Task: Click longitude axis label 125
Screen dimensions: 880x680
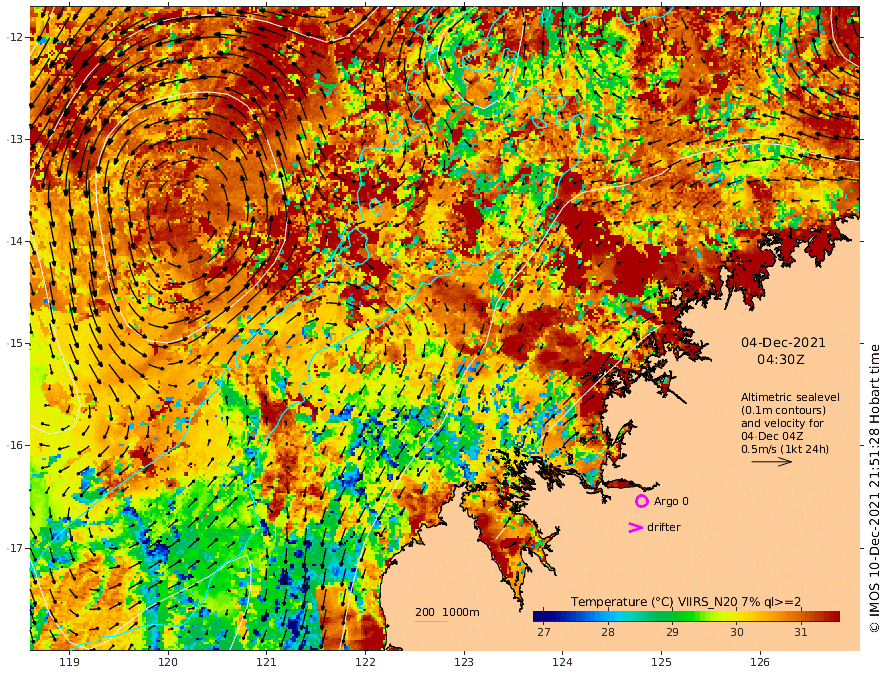Action: 661,662
